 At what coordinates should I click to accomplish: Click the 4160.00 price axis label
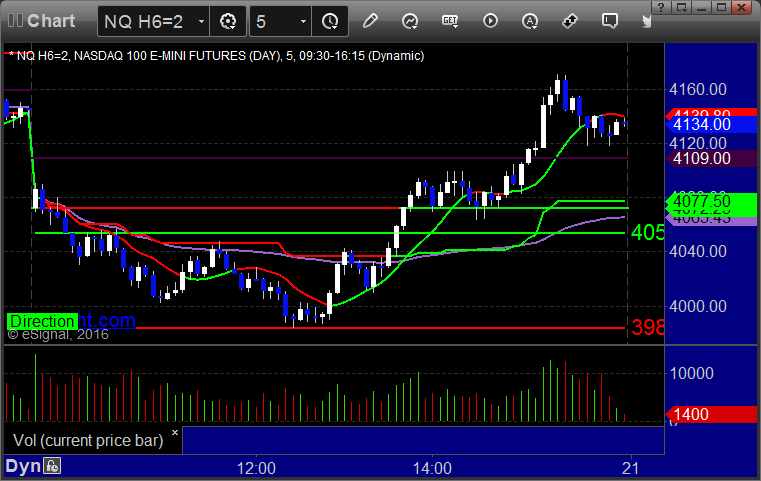coord(697,89)
